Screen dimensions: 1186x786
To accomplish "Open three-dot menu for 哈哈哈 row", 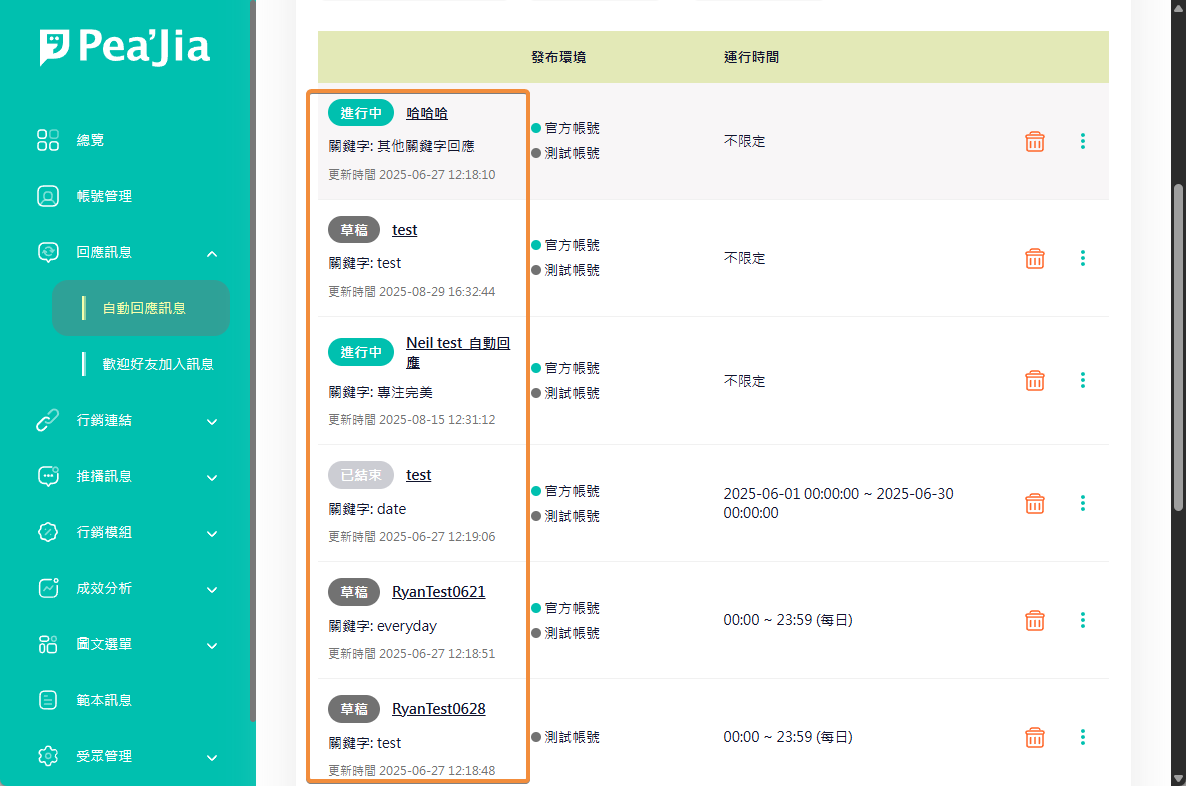I will (x=1083, y=141).
